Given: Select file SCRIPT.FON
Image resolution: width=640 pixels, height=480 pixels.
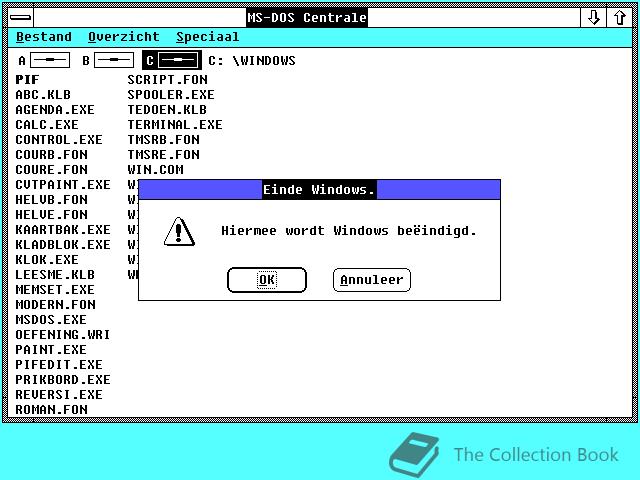Looking at the screenshot, I should click(167, 80).
